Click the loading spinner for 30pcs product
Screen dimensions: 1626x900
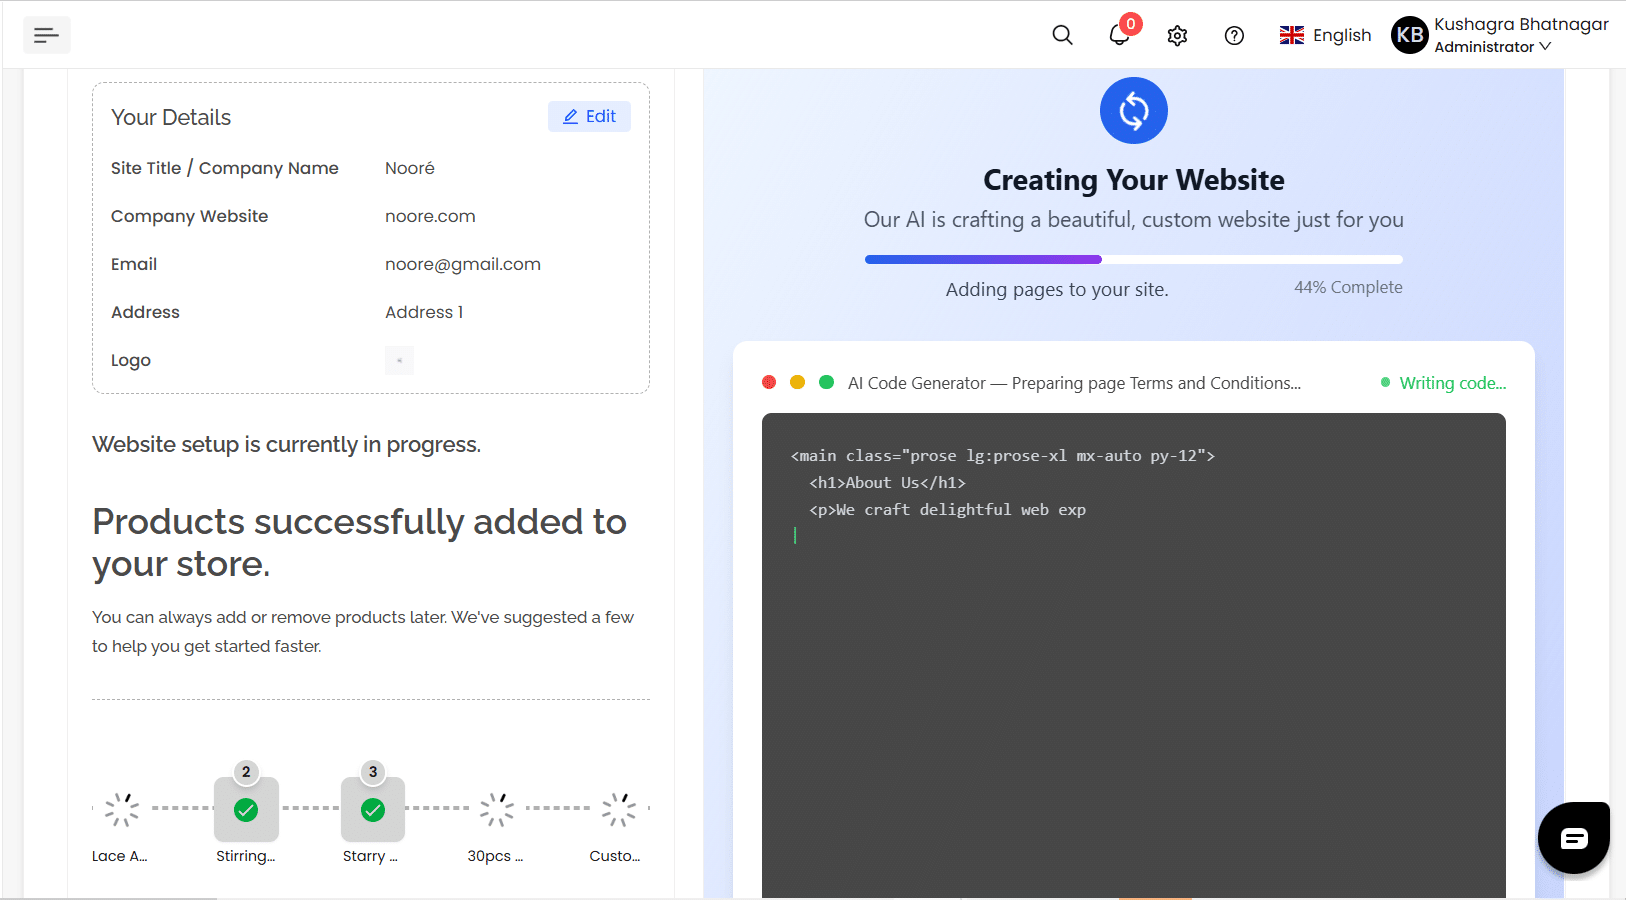(497, 809)
